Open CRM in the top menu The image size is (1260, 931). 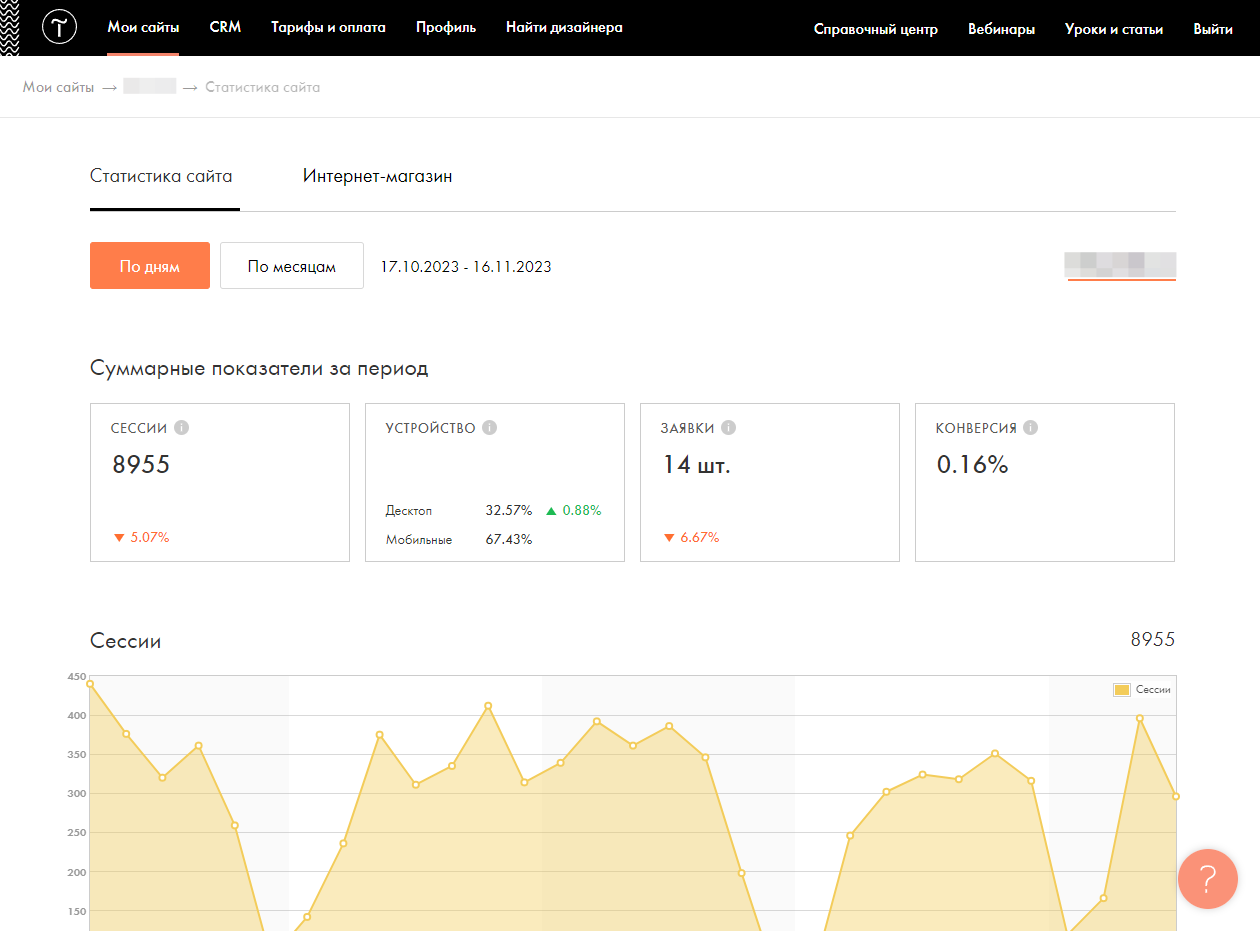pyautogui.click(x=225, y=28)
